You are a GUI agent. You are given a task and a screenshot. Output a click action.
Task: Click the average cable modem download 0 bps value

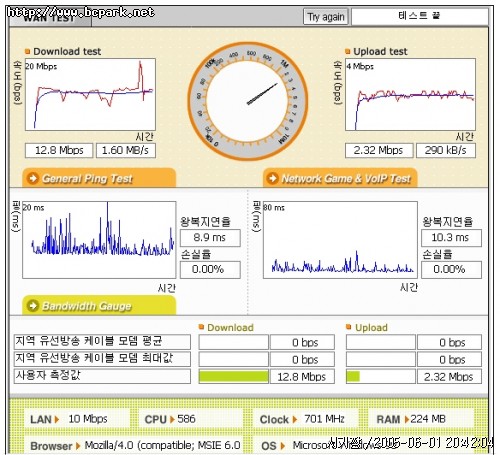click(x=302, y=342)
